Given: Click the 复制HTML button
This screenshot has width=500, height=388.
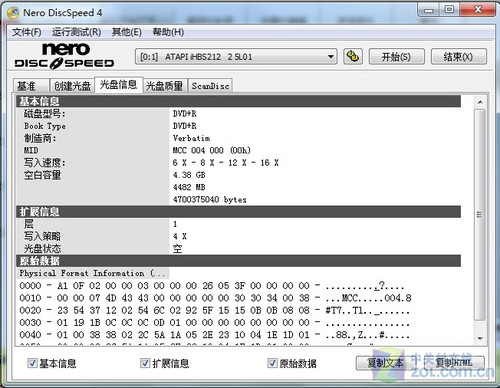Looking at the screenshot, I should 454,363.
